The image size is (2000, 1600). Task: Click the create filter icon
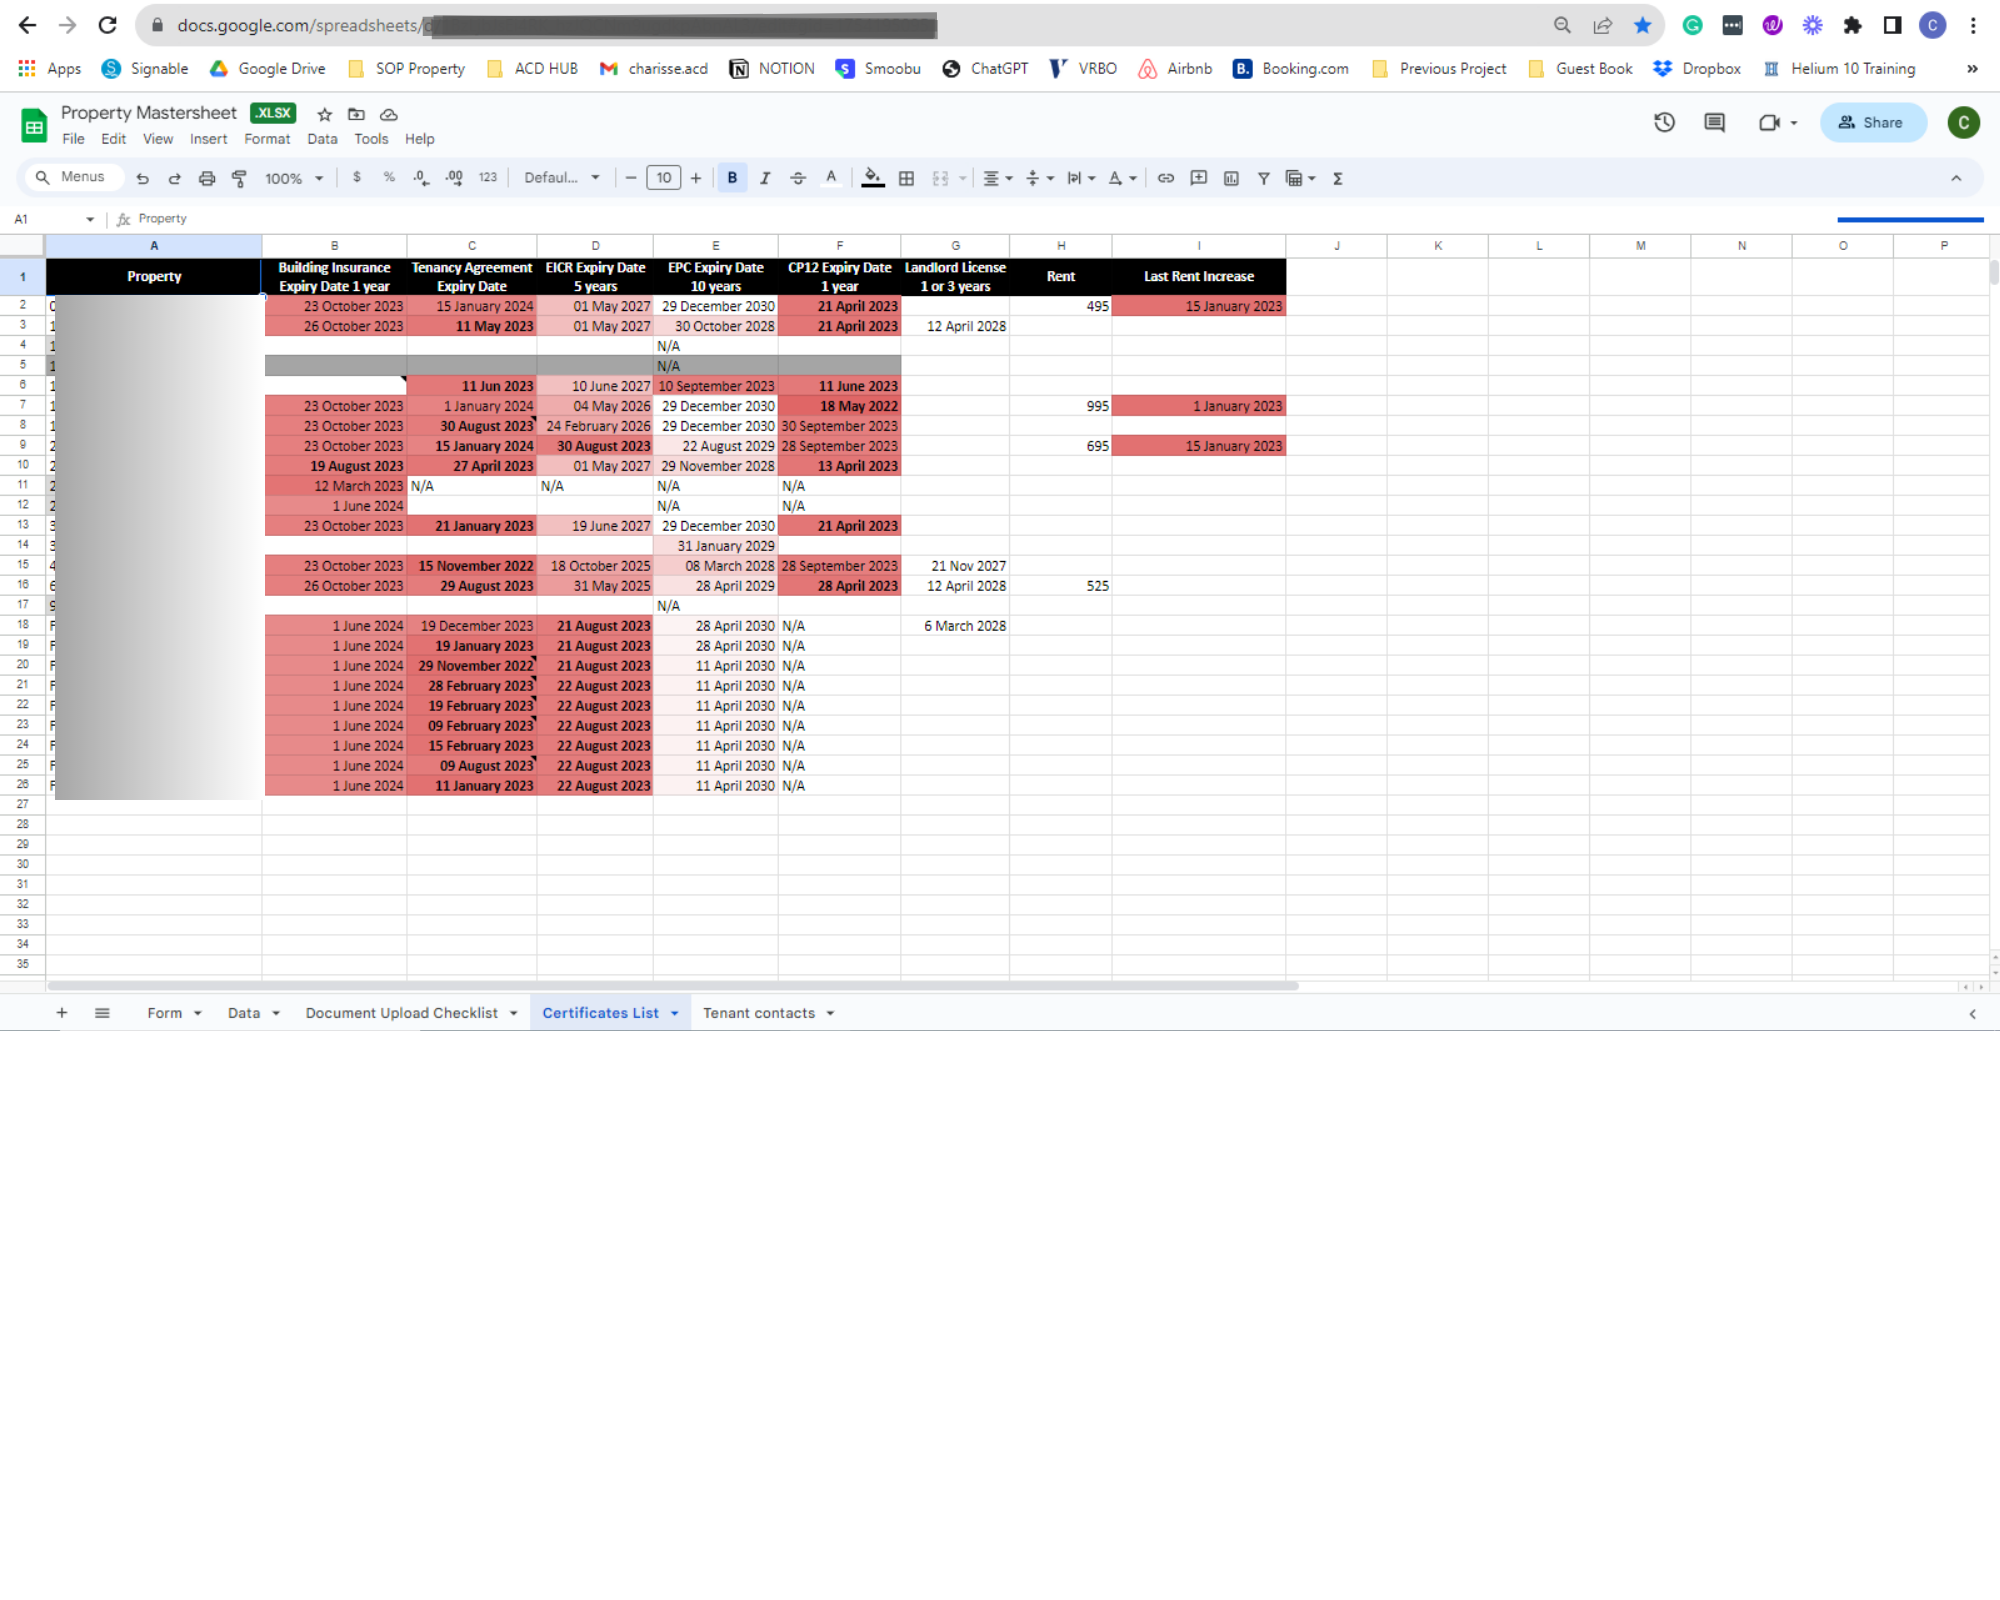[1264, 178]
